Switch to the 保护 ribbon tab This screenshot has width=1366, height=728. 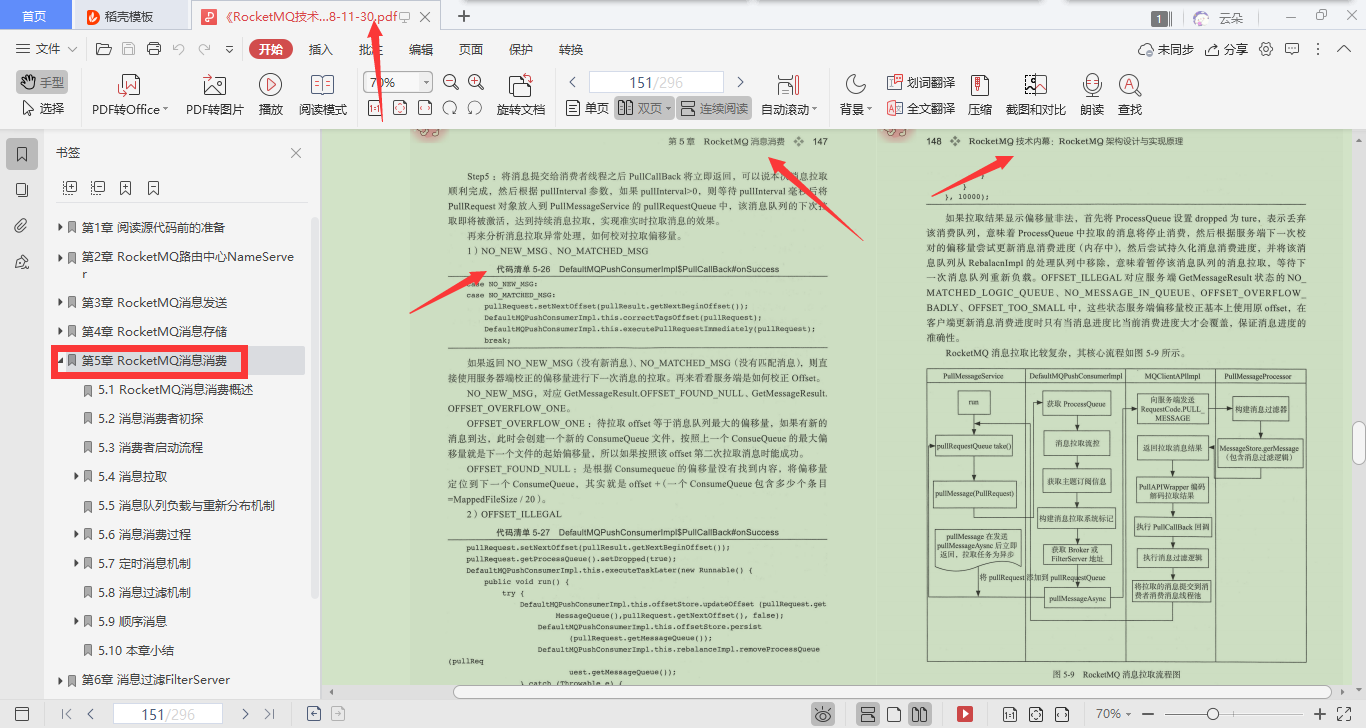click(521, 49)
